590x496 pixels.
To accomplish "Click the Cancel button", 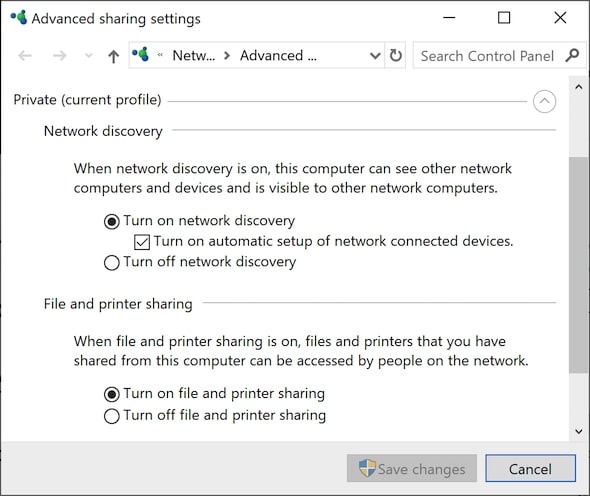I will [x=530, y=468].
